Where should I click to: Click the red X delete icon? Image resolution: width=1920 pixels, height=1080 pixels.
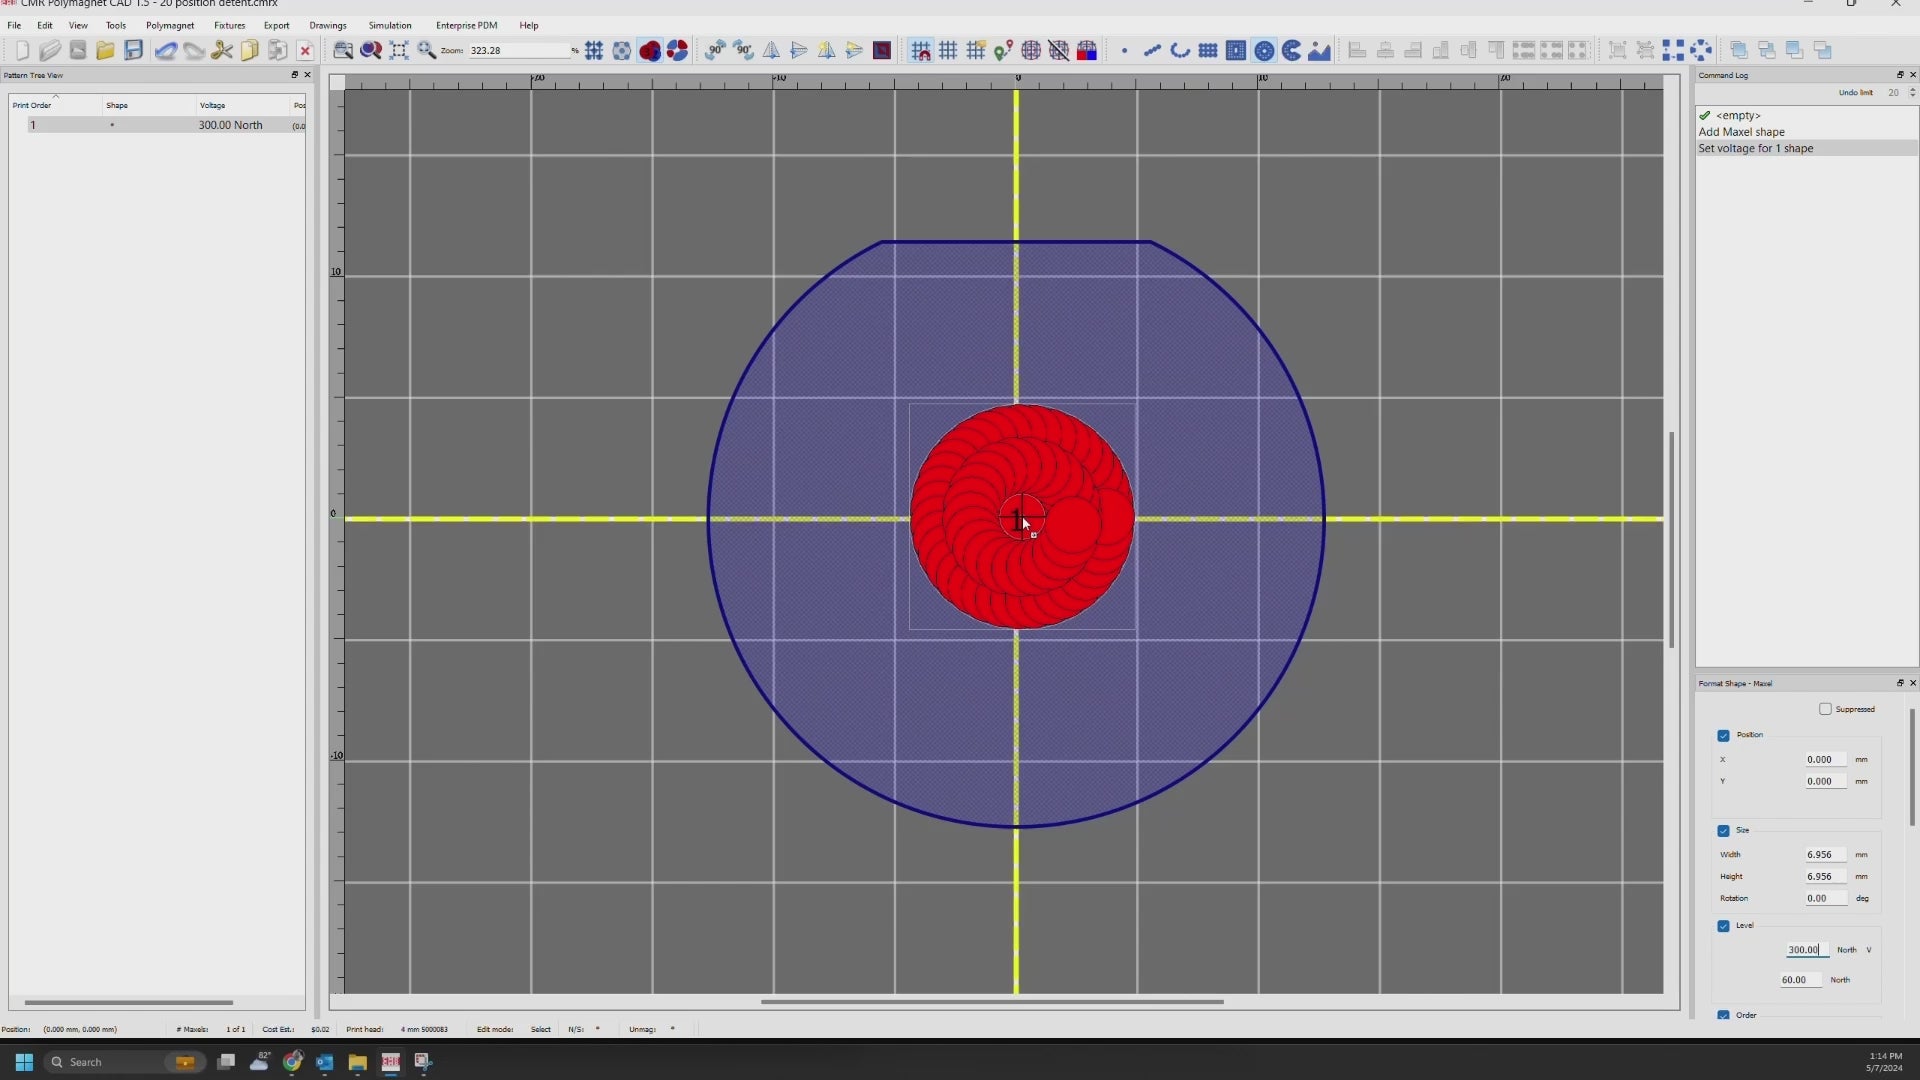coord(306,51)
